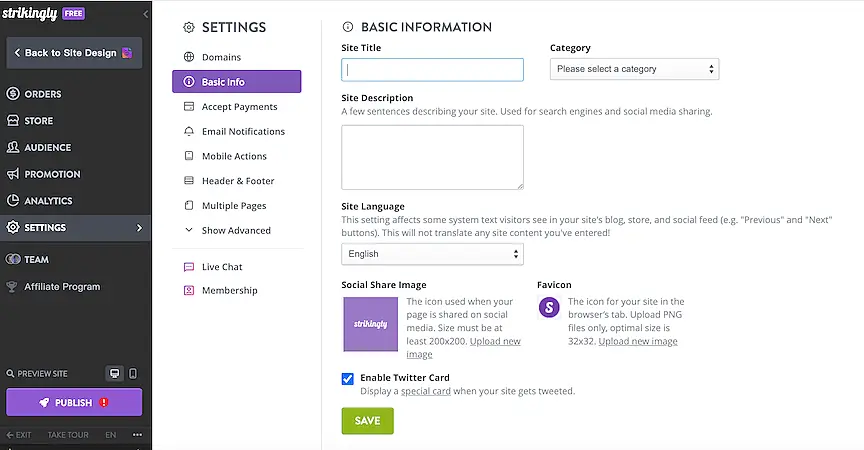864x450 pixels.
Task: Open the Site Language dropdown
Action: [x=432, y=254]
